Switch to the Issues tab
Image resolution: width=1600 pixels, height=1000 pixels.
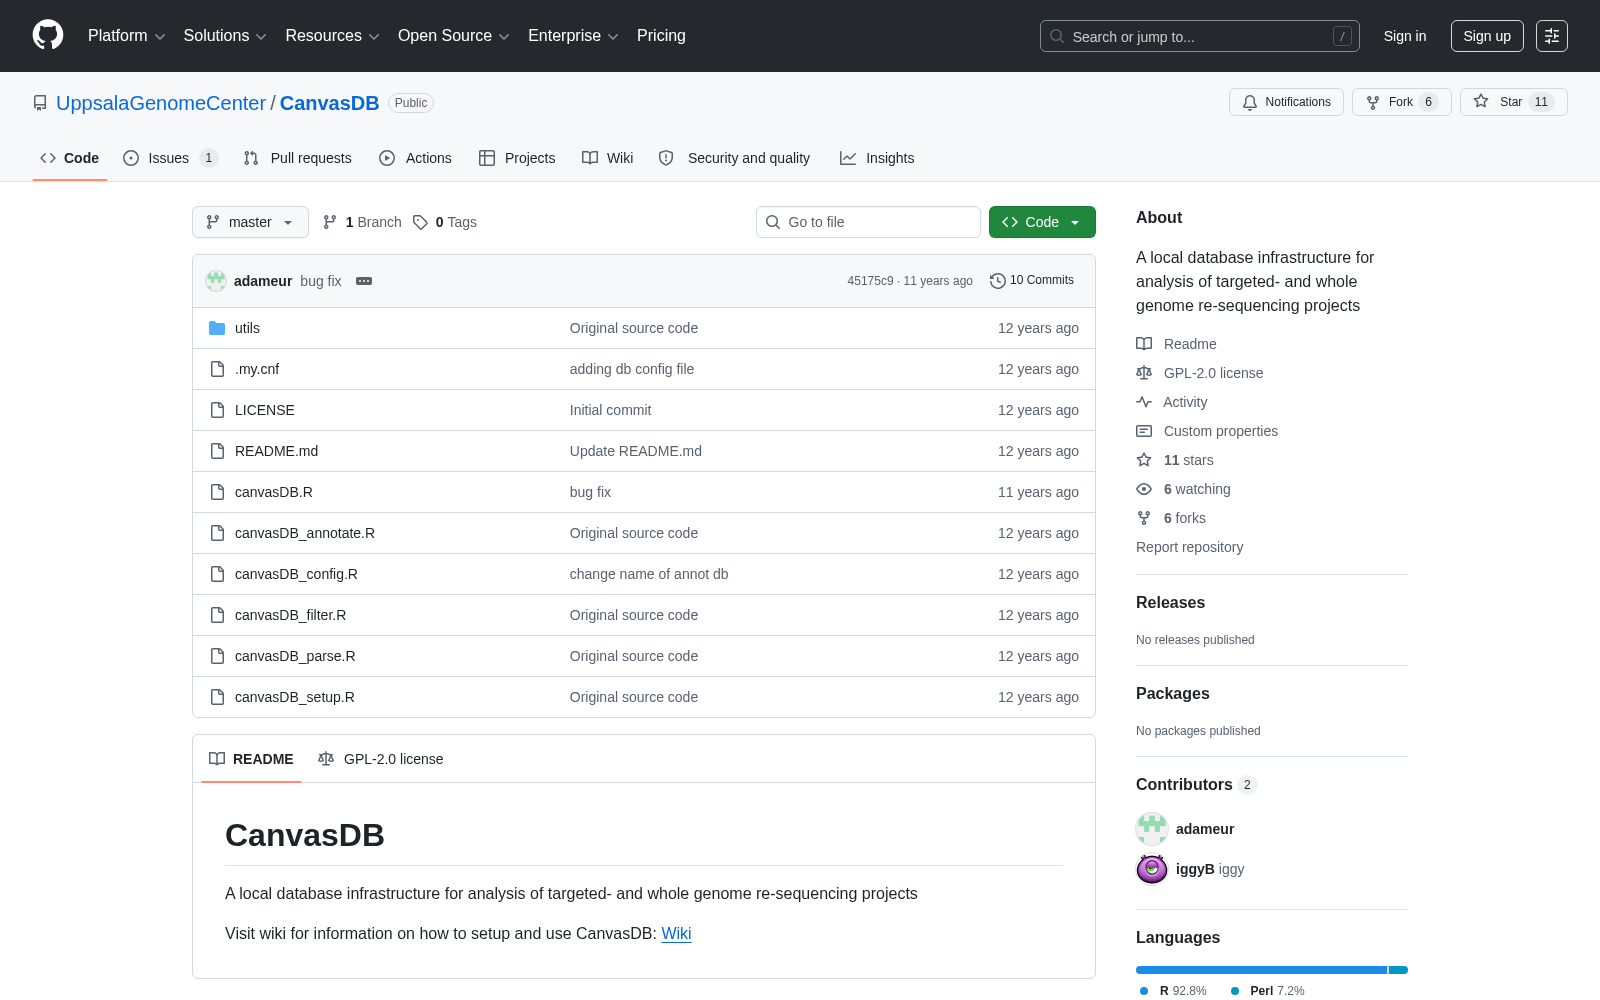coord(170,158)
